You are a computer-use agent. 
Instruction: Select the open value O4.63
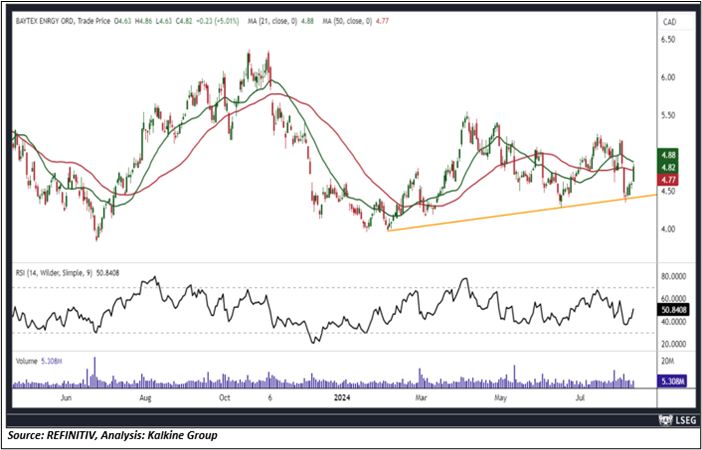(123, 21)
